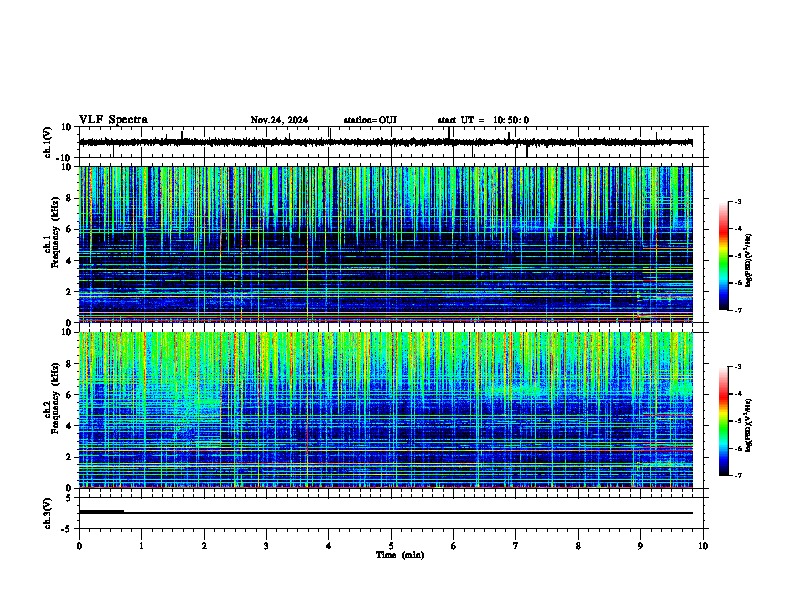Click the ch.3 flat voltage trace

point(386,513)
